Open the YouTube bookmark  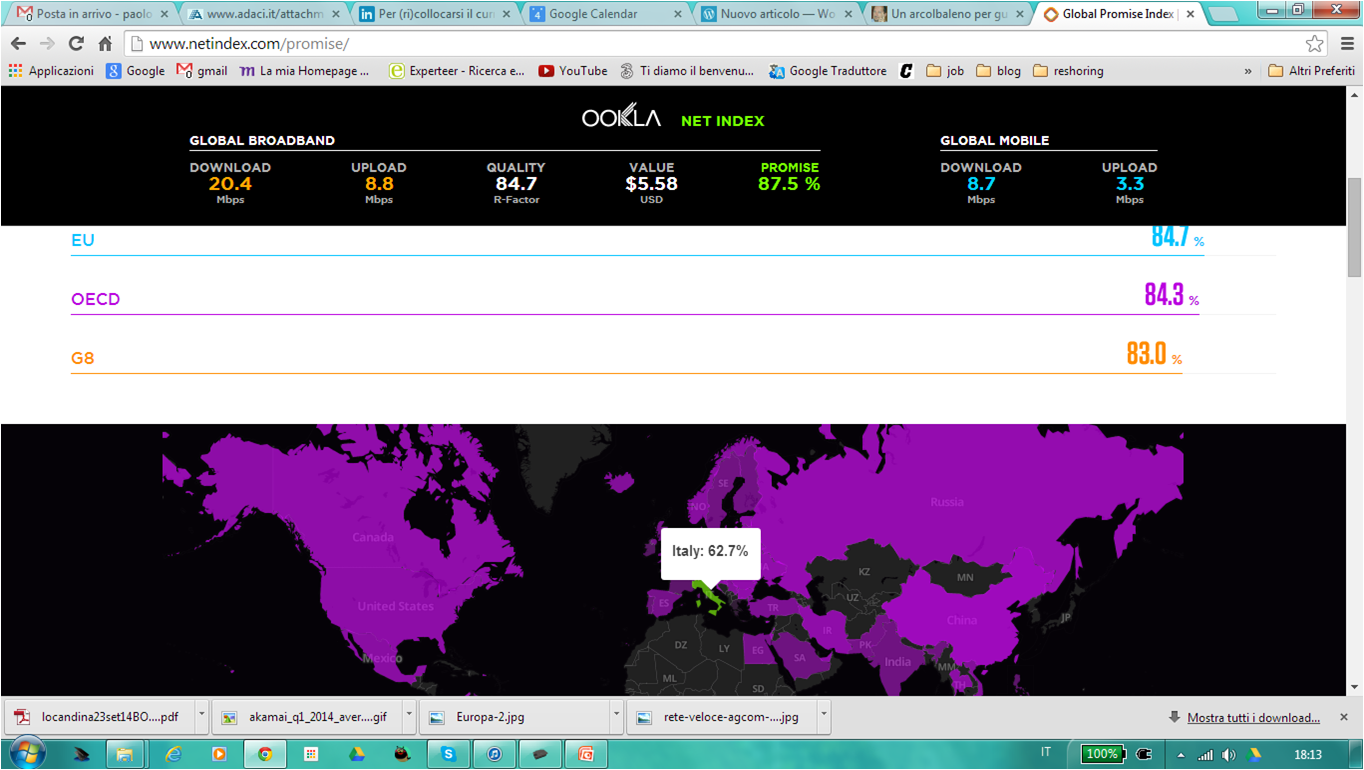click(572, 71)
